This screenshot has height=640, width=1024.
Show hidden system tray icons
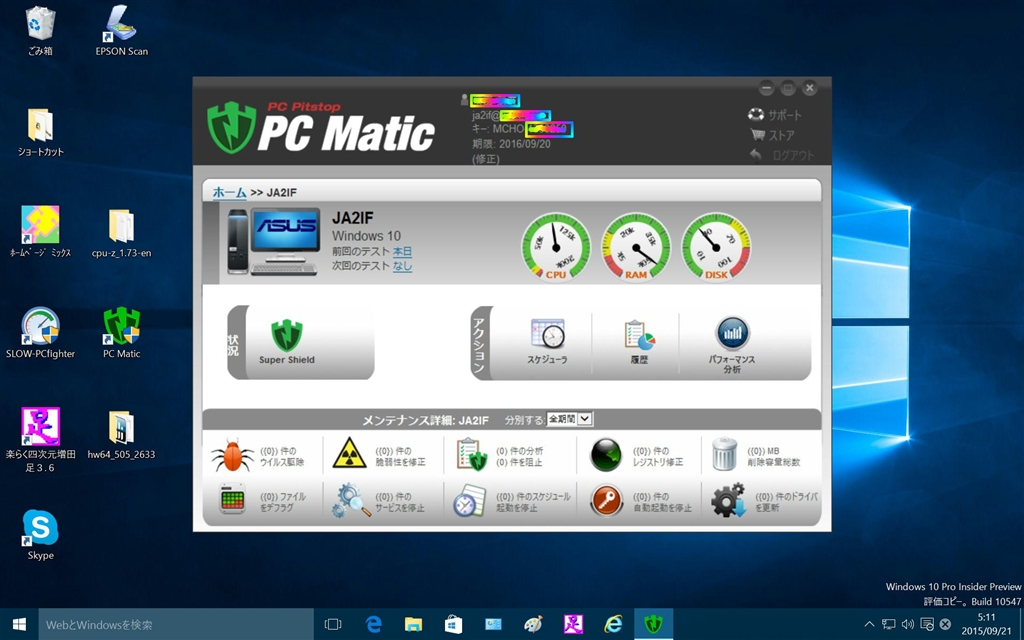[869, 624]
